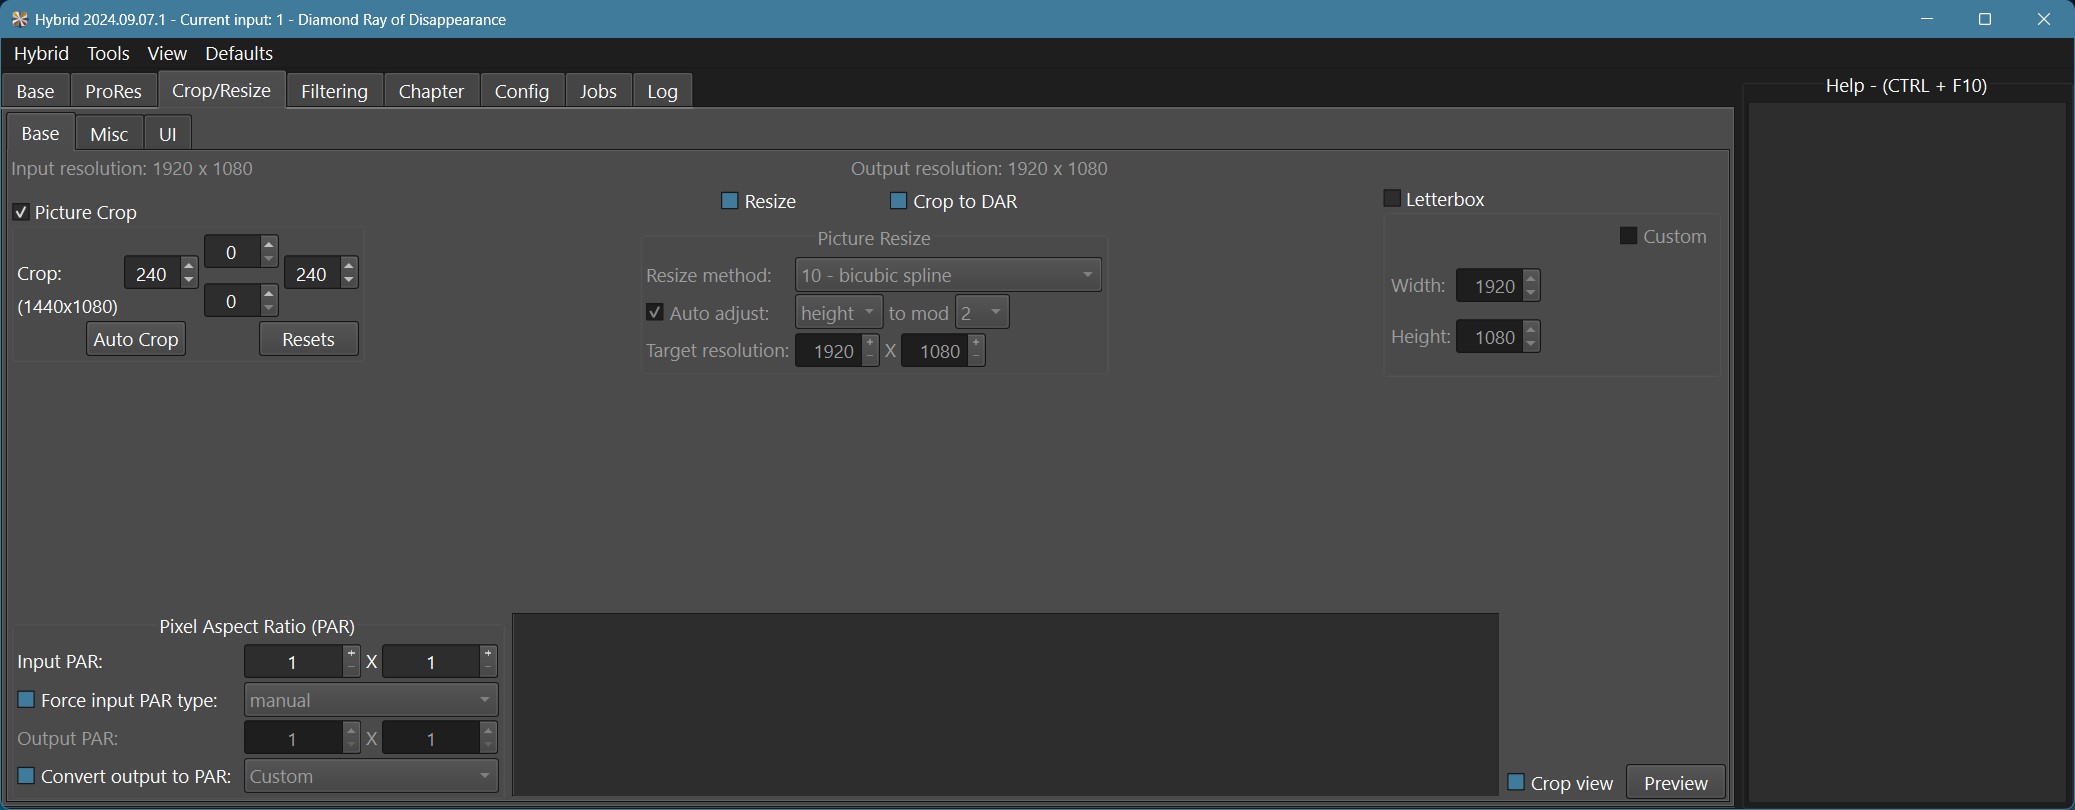The height and width of the screenshot is (810, 2075).
Task: Increase the Letterbox Width value
Action: coord(1531,278)
